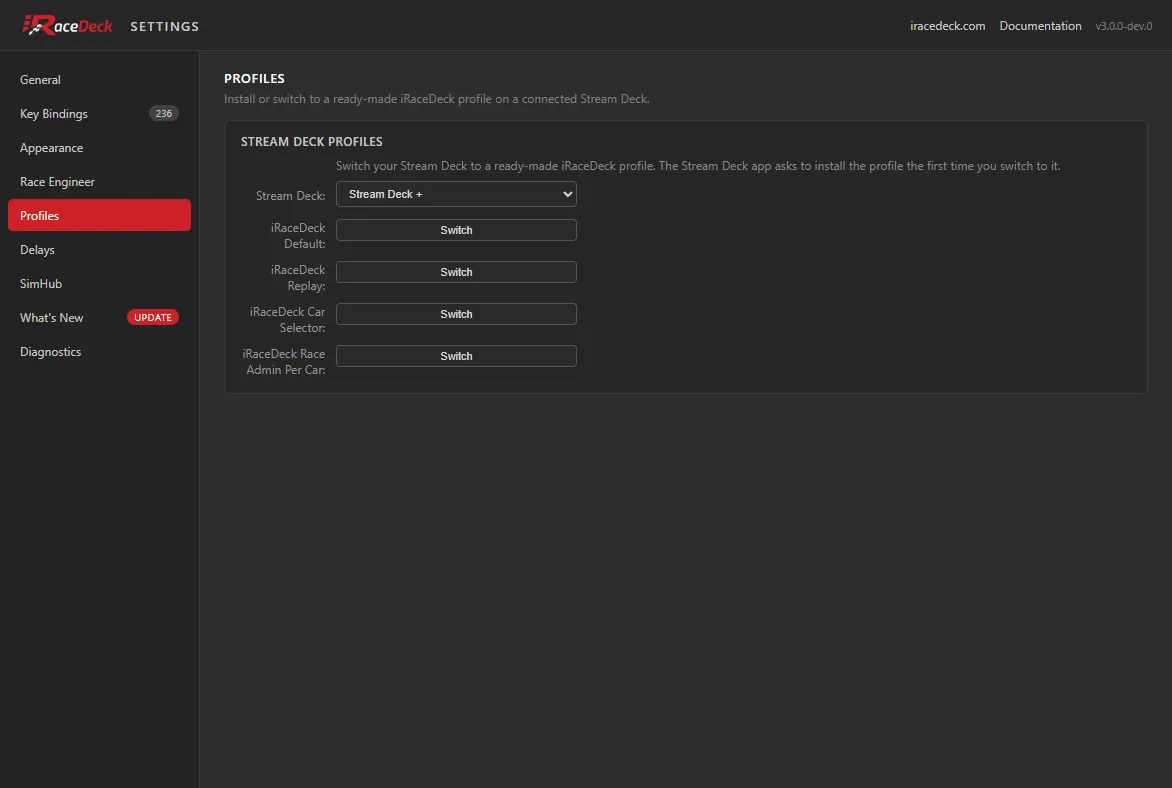1172x788 pixels.
Task: Open the Key Bindings section
Action: (99, 114)
